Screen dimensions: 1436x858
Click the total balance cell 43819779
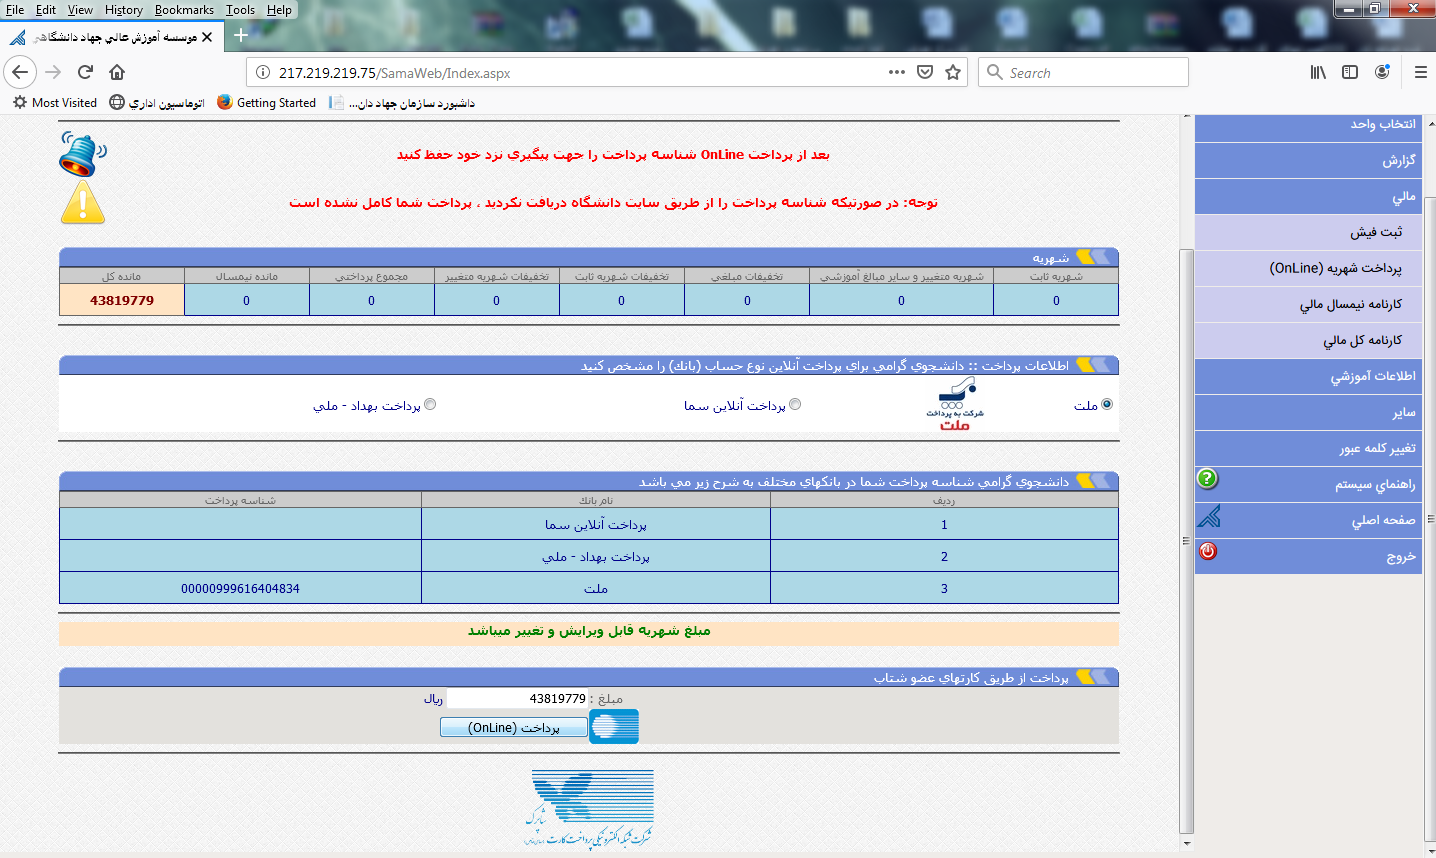click(122, 300)
